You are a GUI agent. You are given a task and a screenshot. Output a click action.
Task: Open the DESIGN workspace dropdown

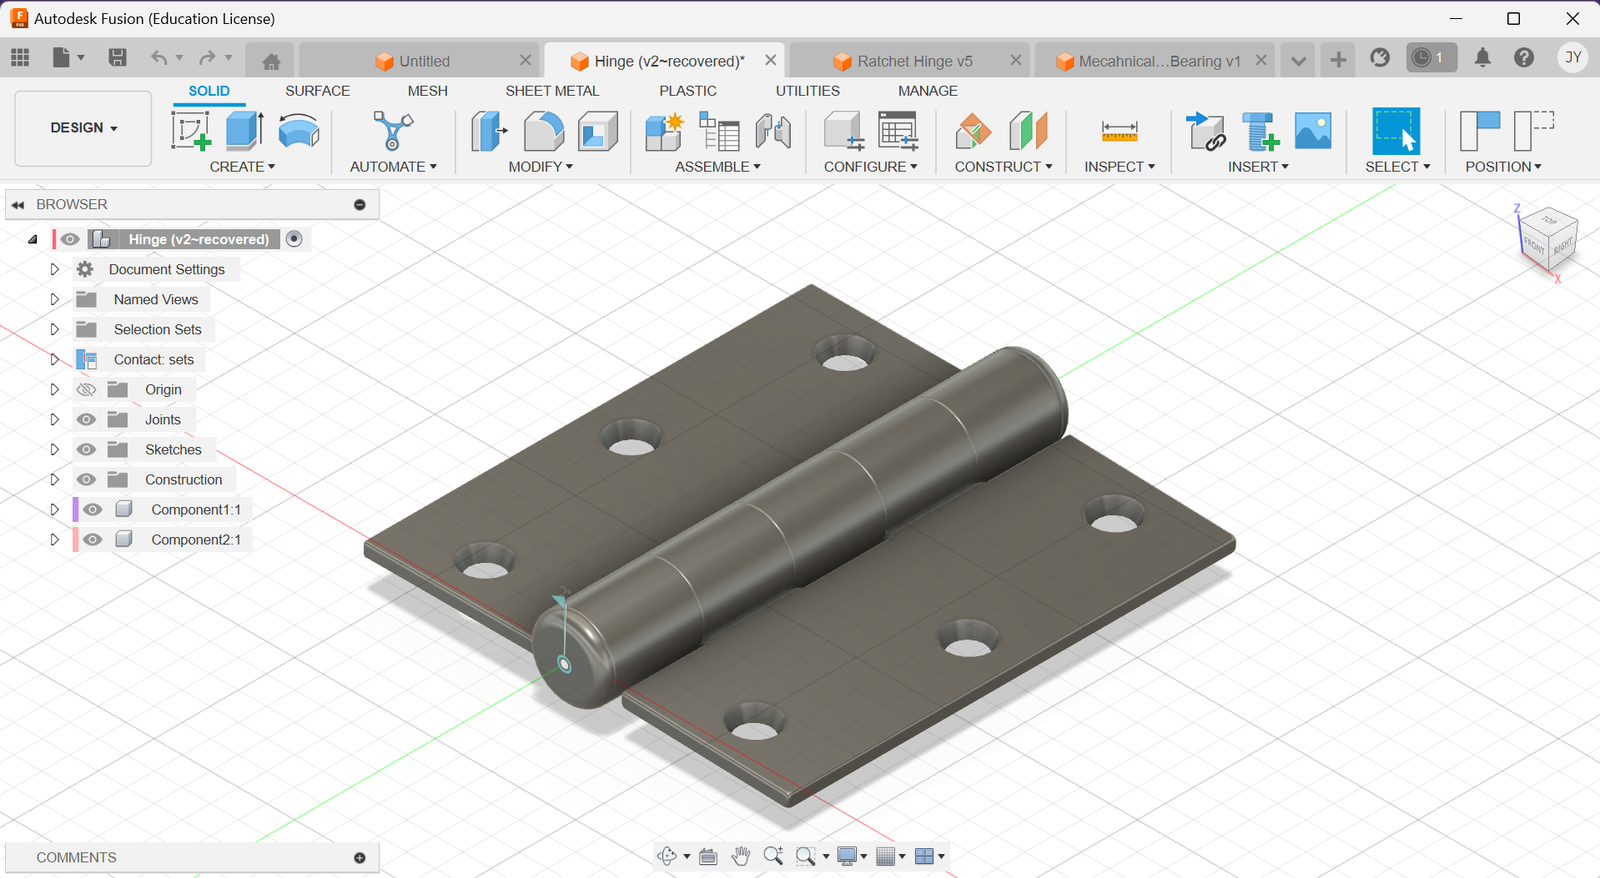pos(84,128)
